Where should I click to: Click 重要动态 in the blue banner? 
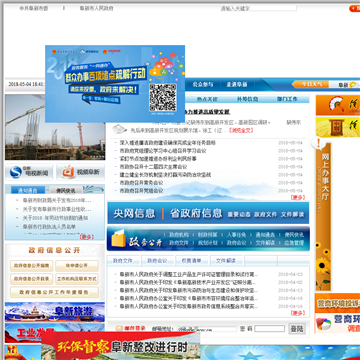pyautogui.click(x=239, y=214)
